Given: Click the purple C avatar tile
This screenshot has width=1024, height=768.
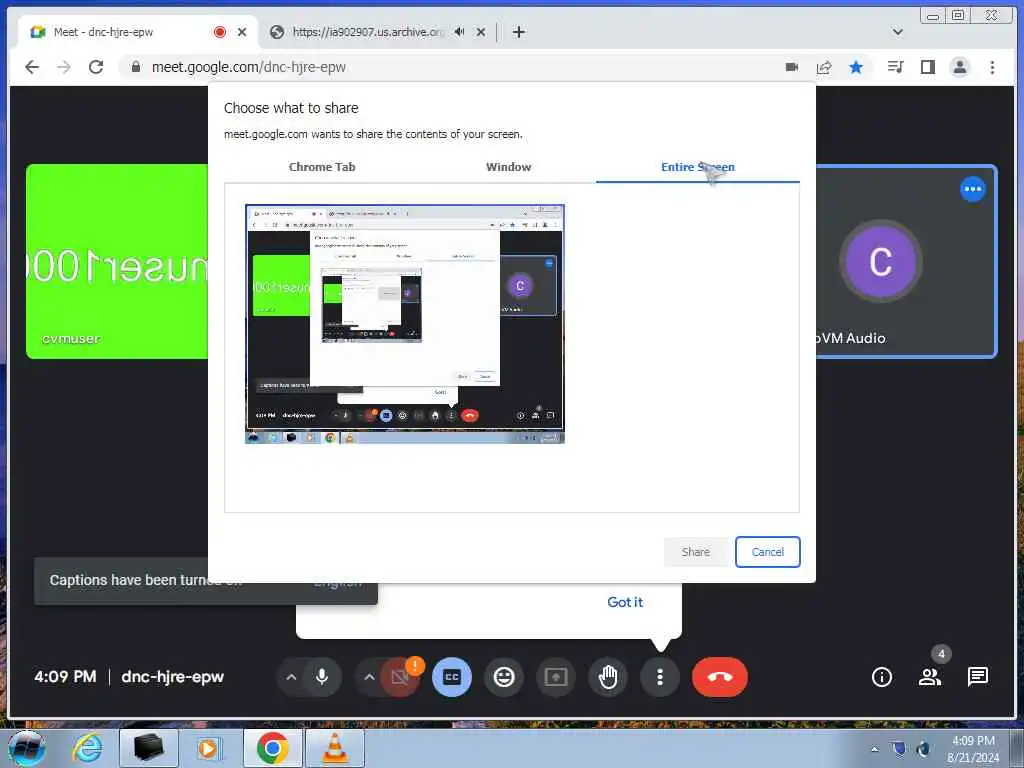Looking at the screenshot, I should click(880, 262).
